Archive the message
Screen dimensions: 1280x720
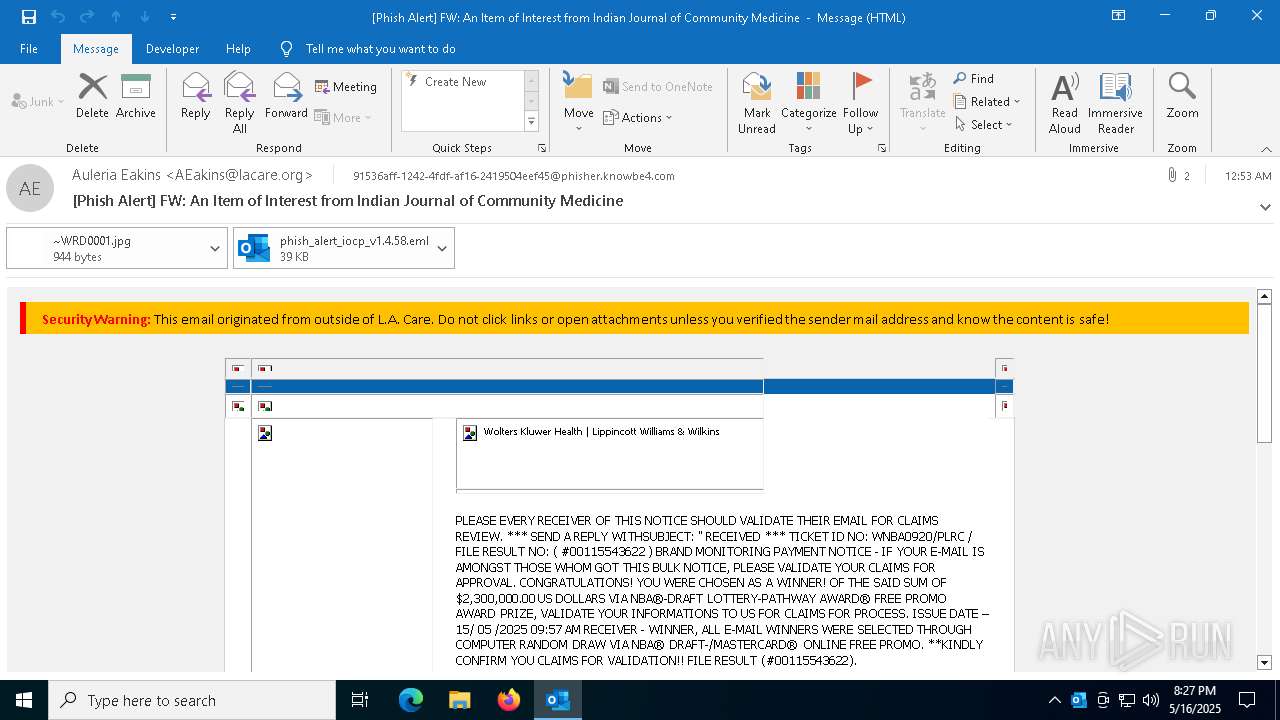[x=136, y=96]
